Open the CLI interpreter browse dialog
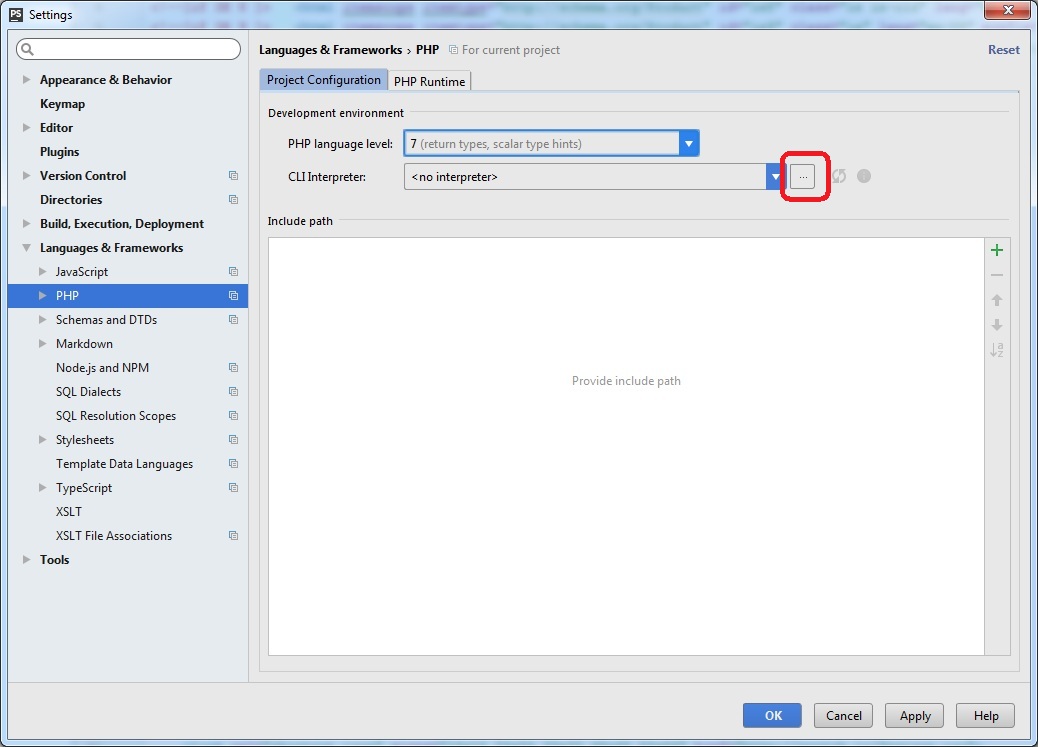 [803, 176]
